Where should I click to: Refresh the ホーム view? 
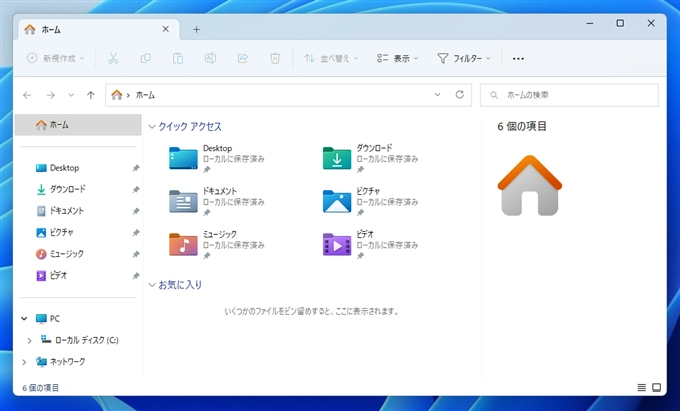pyautogui.click(x=460, y=95)
